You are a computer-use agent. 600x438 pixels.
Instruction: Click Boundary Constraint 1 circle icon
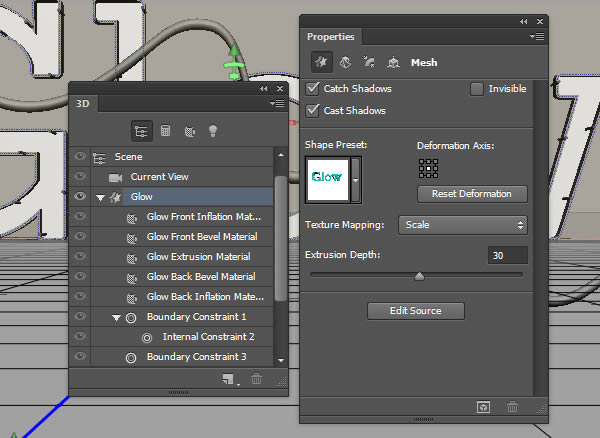131,317
